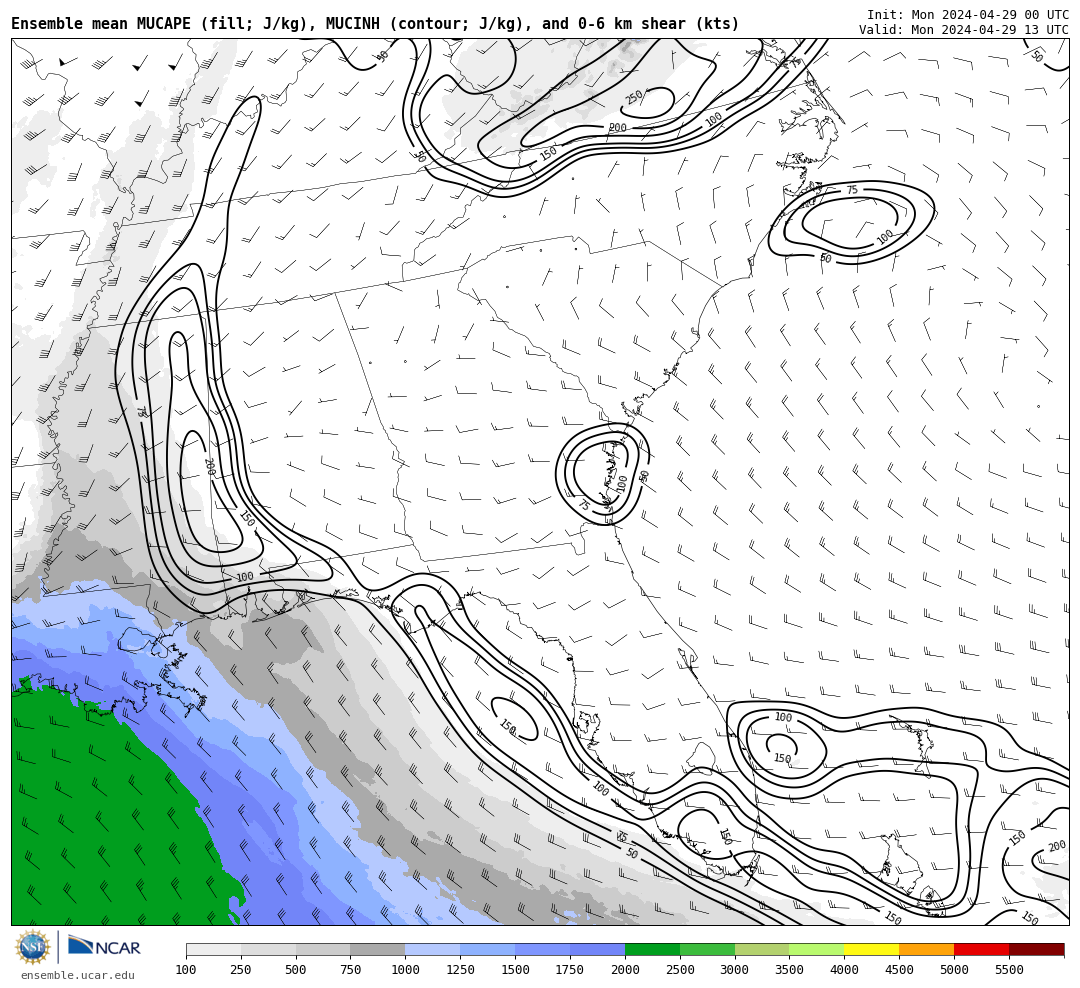This screenshot has height=988, width=1080.
Task: Click the '1250' tick label under the colorbar
Action: click(x=460, y=970)
